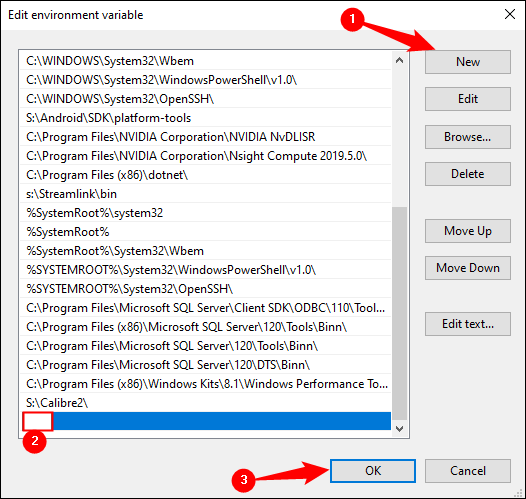Select %SYSTEMROOT%\System32\OpenSSH\ entry
The image size is (526, 499).
click(x=205, y=289)
